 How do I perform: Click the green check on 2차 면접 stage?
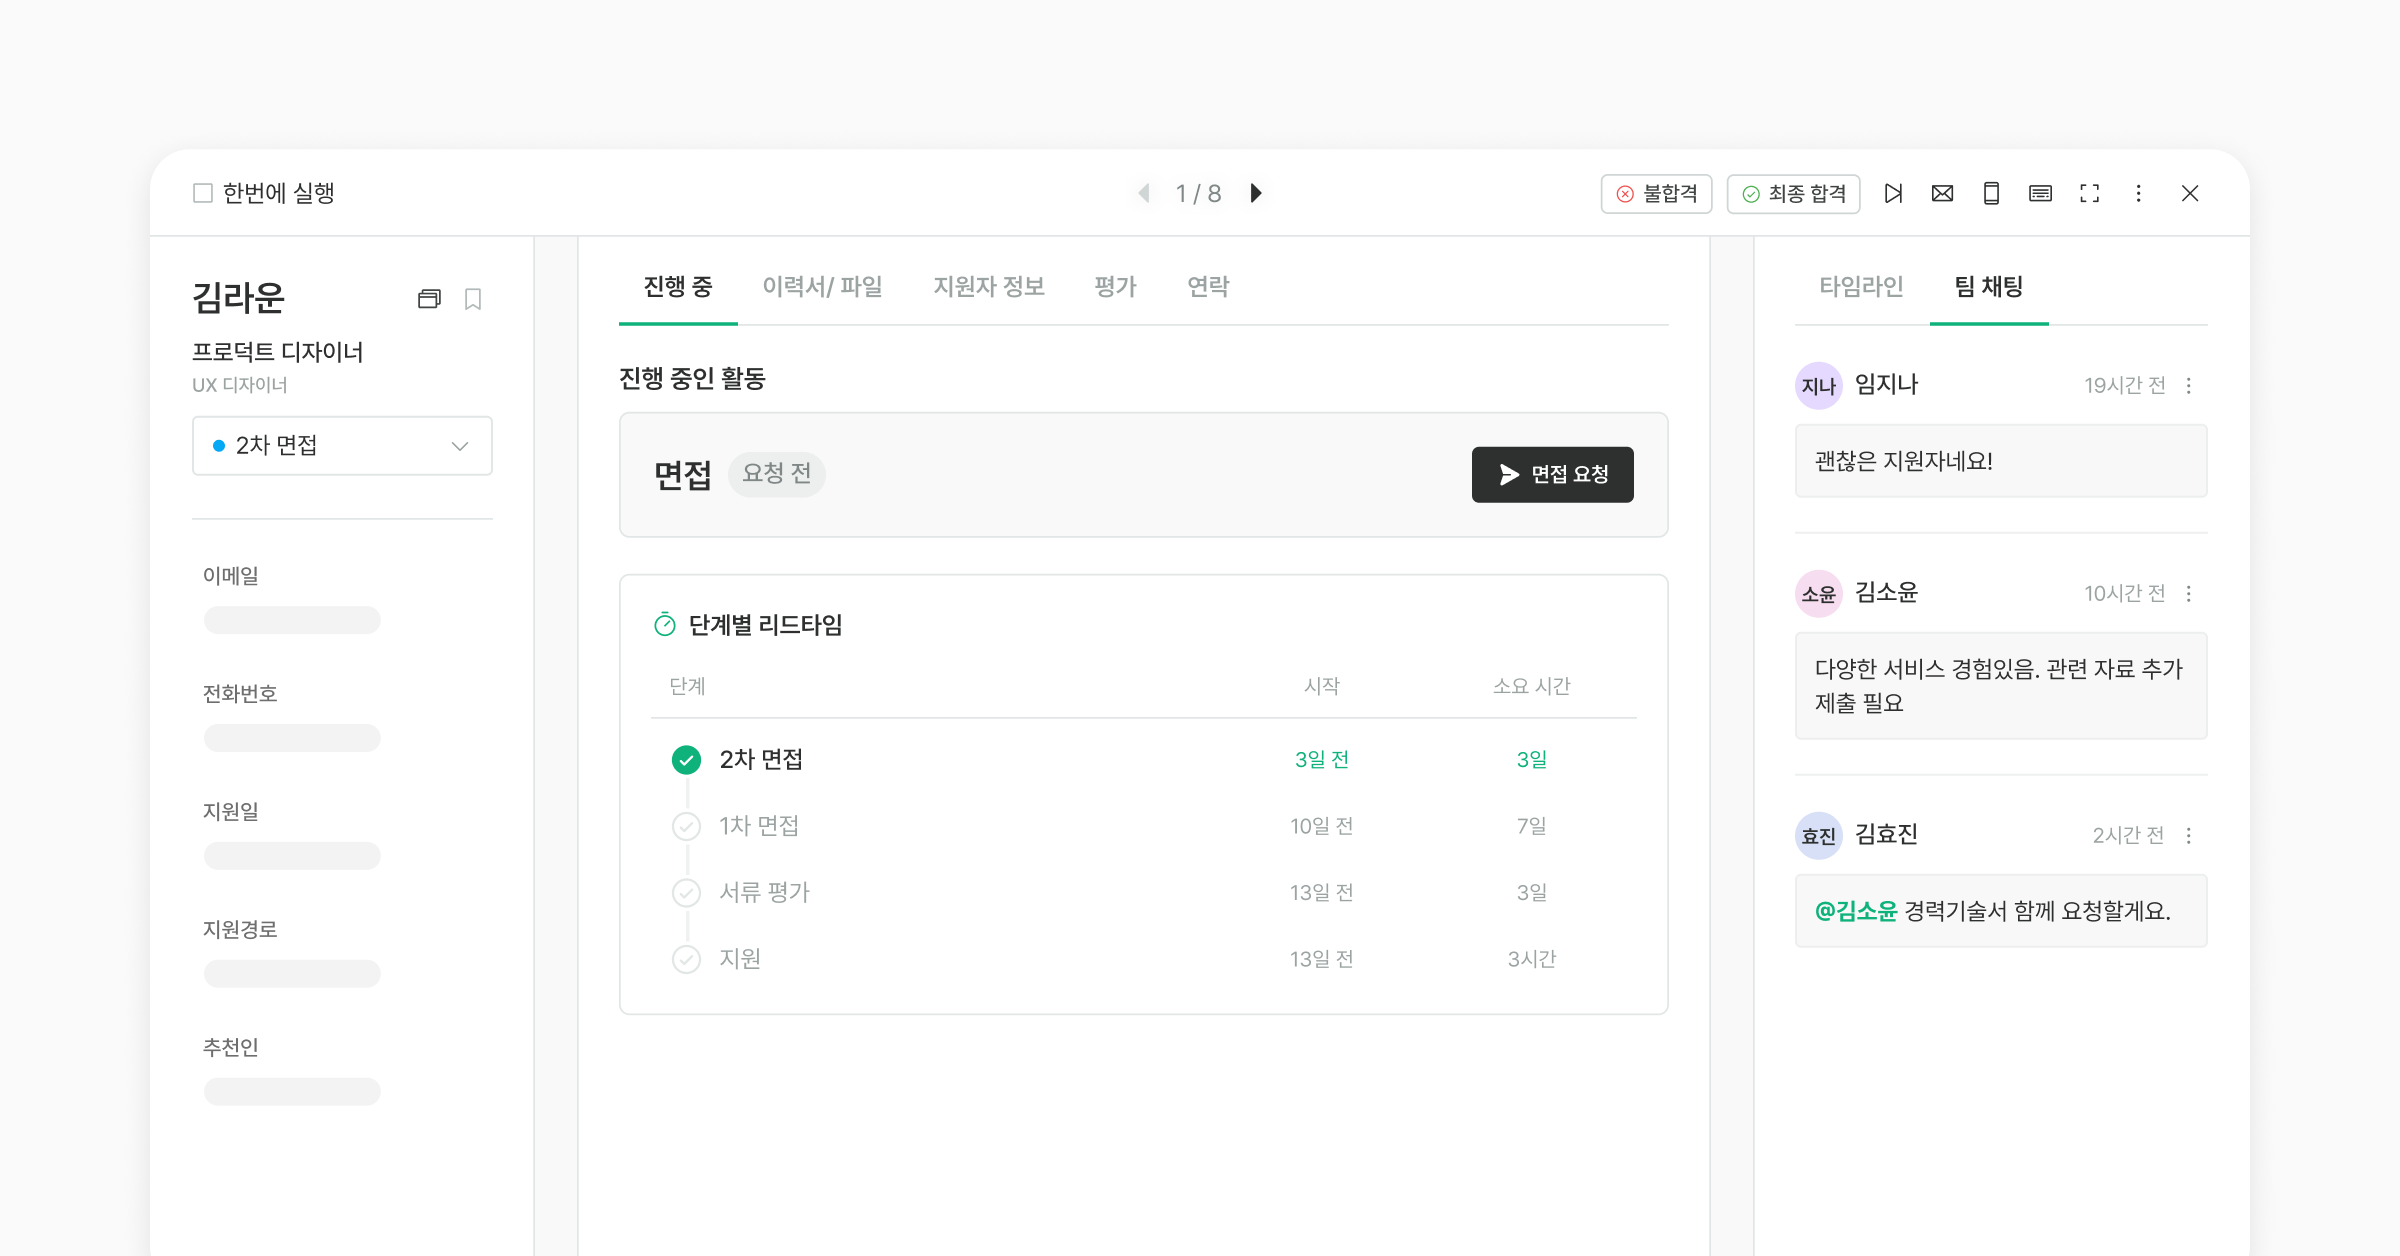[x=686, y=760]
